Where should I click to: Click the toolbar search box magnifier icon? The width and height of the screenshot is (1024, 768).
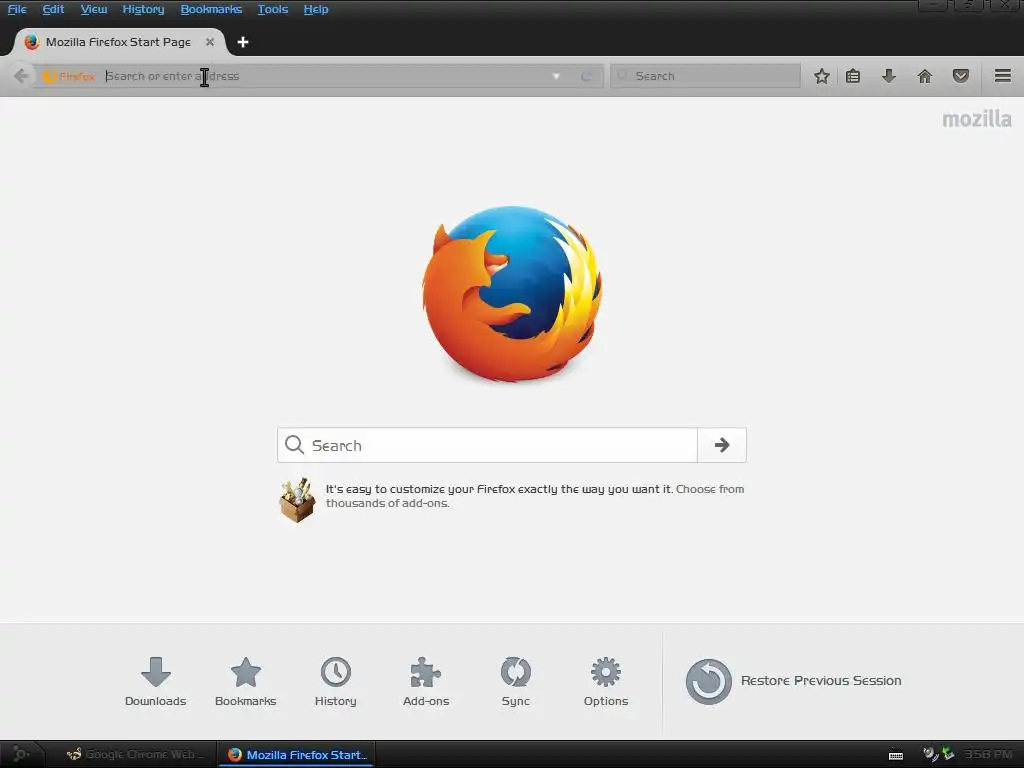[623, 76]
